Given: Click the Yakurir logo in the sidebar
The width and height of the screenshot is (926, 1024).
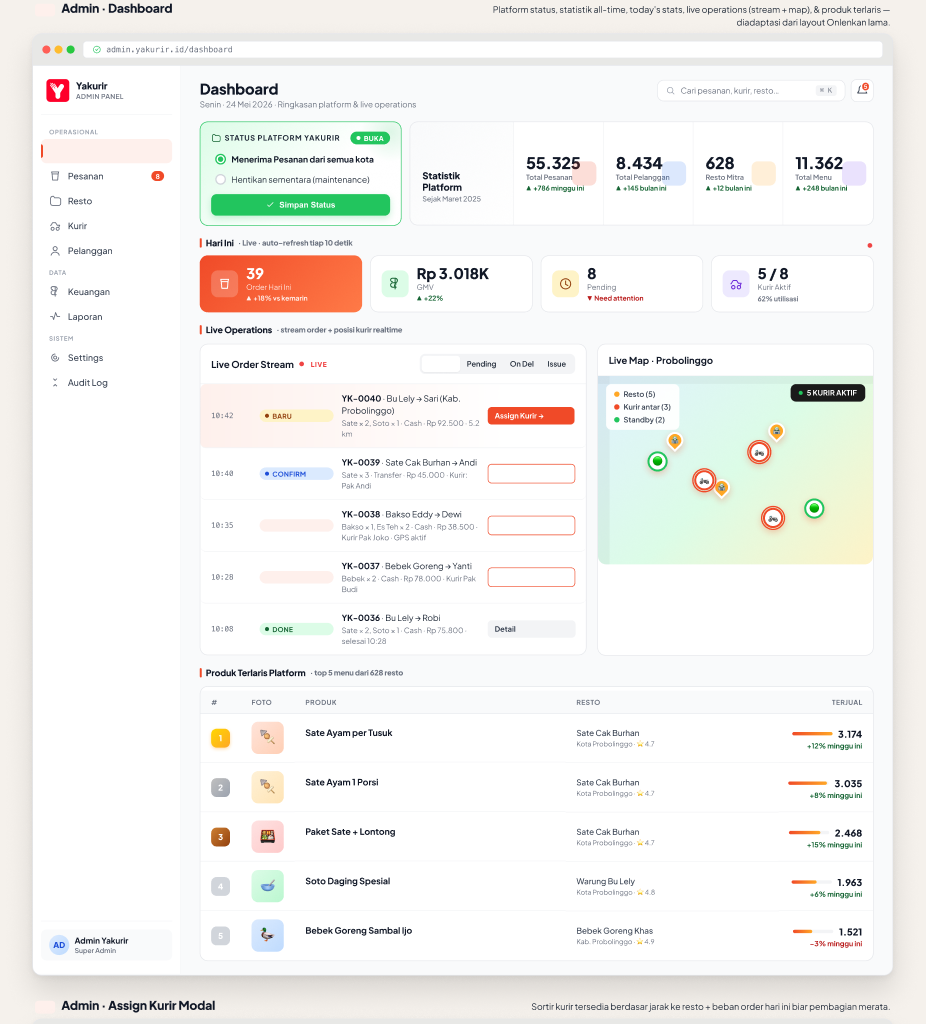Looking at the screenshot, I should [x=57, y=90].
